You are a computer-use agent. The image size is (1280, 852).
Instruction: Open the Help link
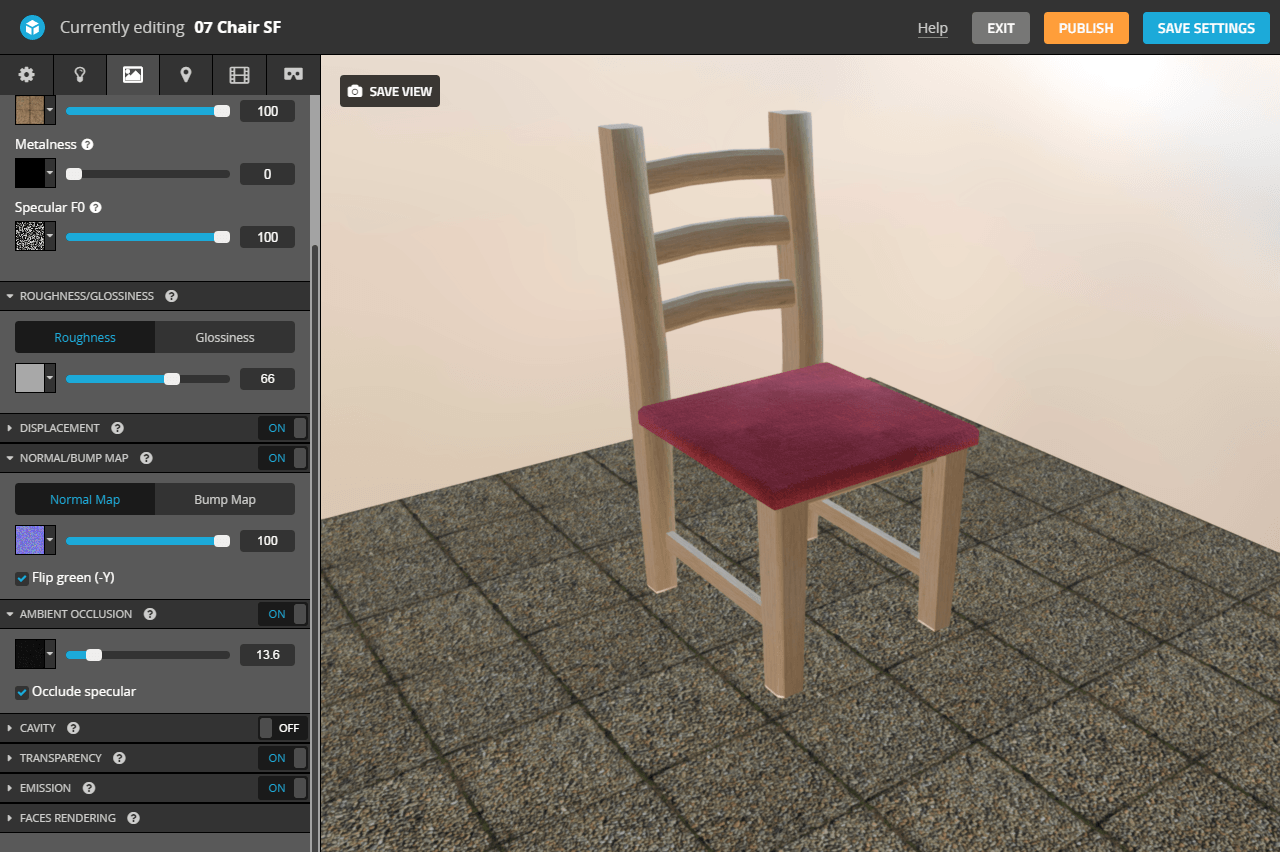(932, 28)
